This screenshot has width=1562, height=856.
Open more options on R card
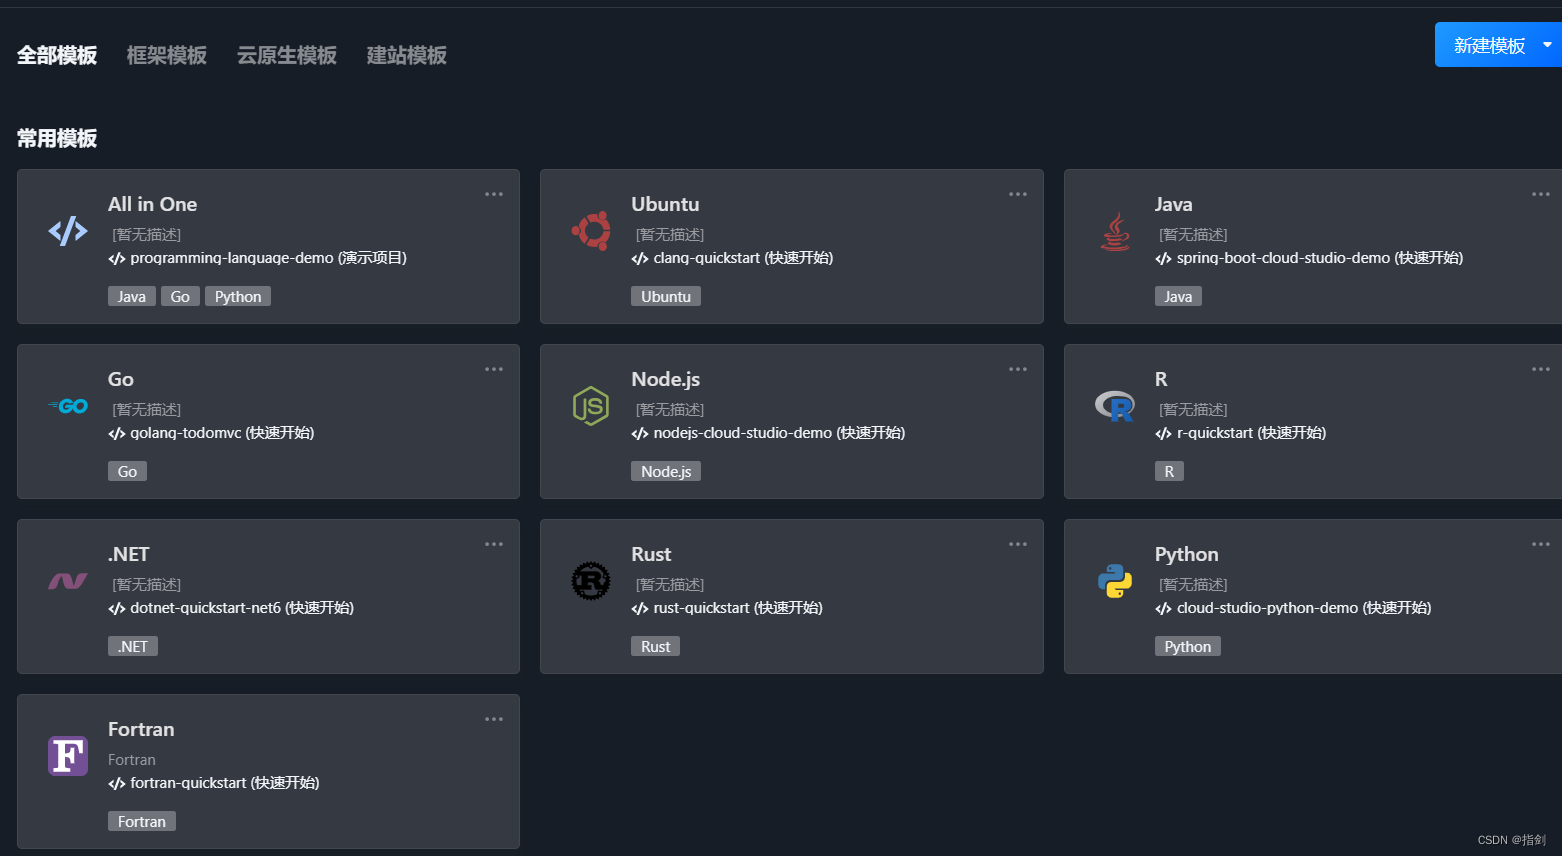coord(1541,369)
